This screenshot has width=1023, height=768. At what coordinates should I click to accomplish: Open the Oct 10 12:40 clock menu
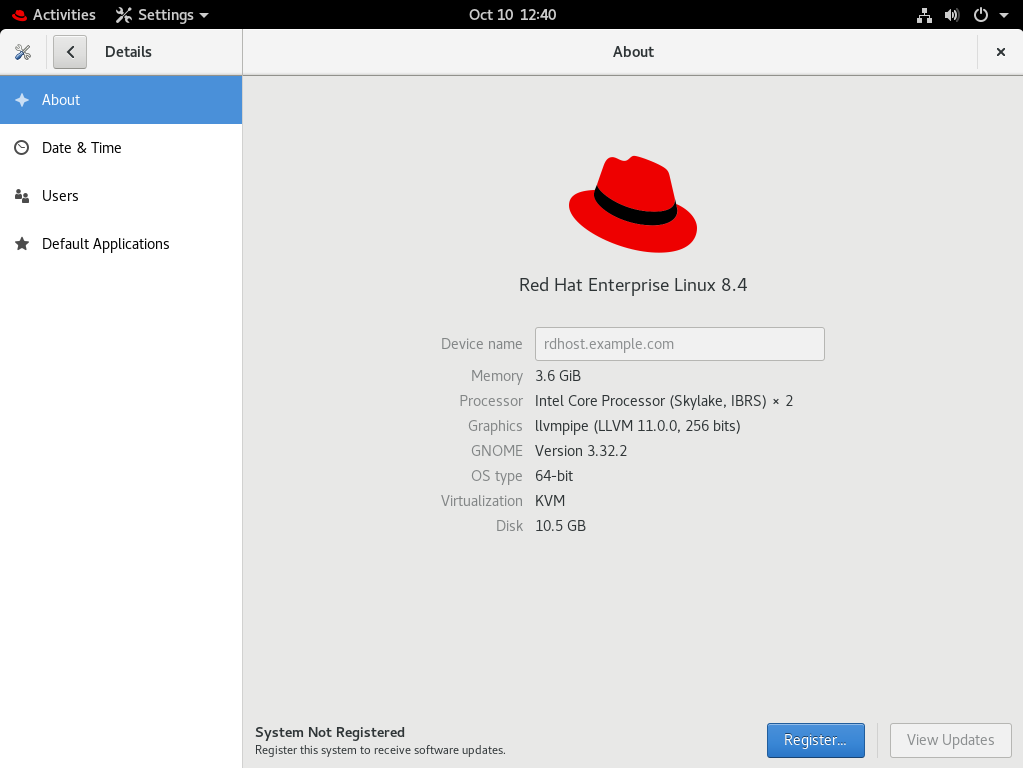[512, 15]
